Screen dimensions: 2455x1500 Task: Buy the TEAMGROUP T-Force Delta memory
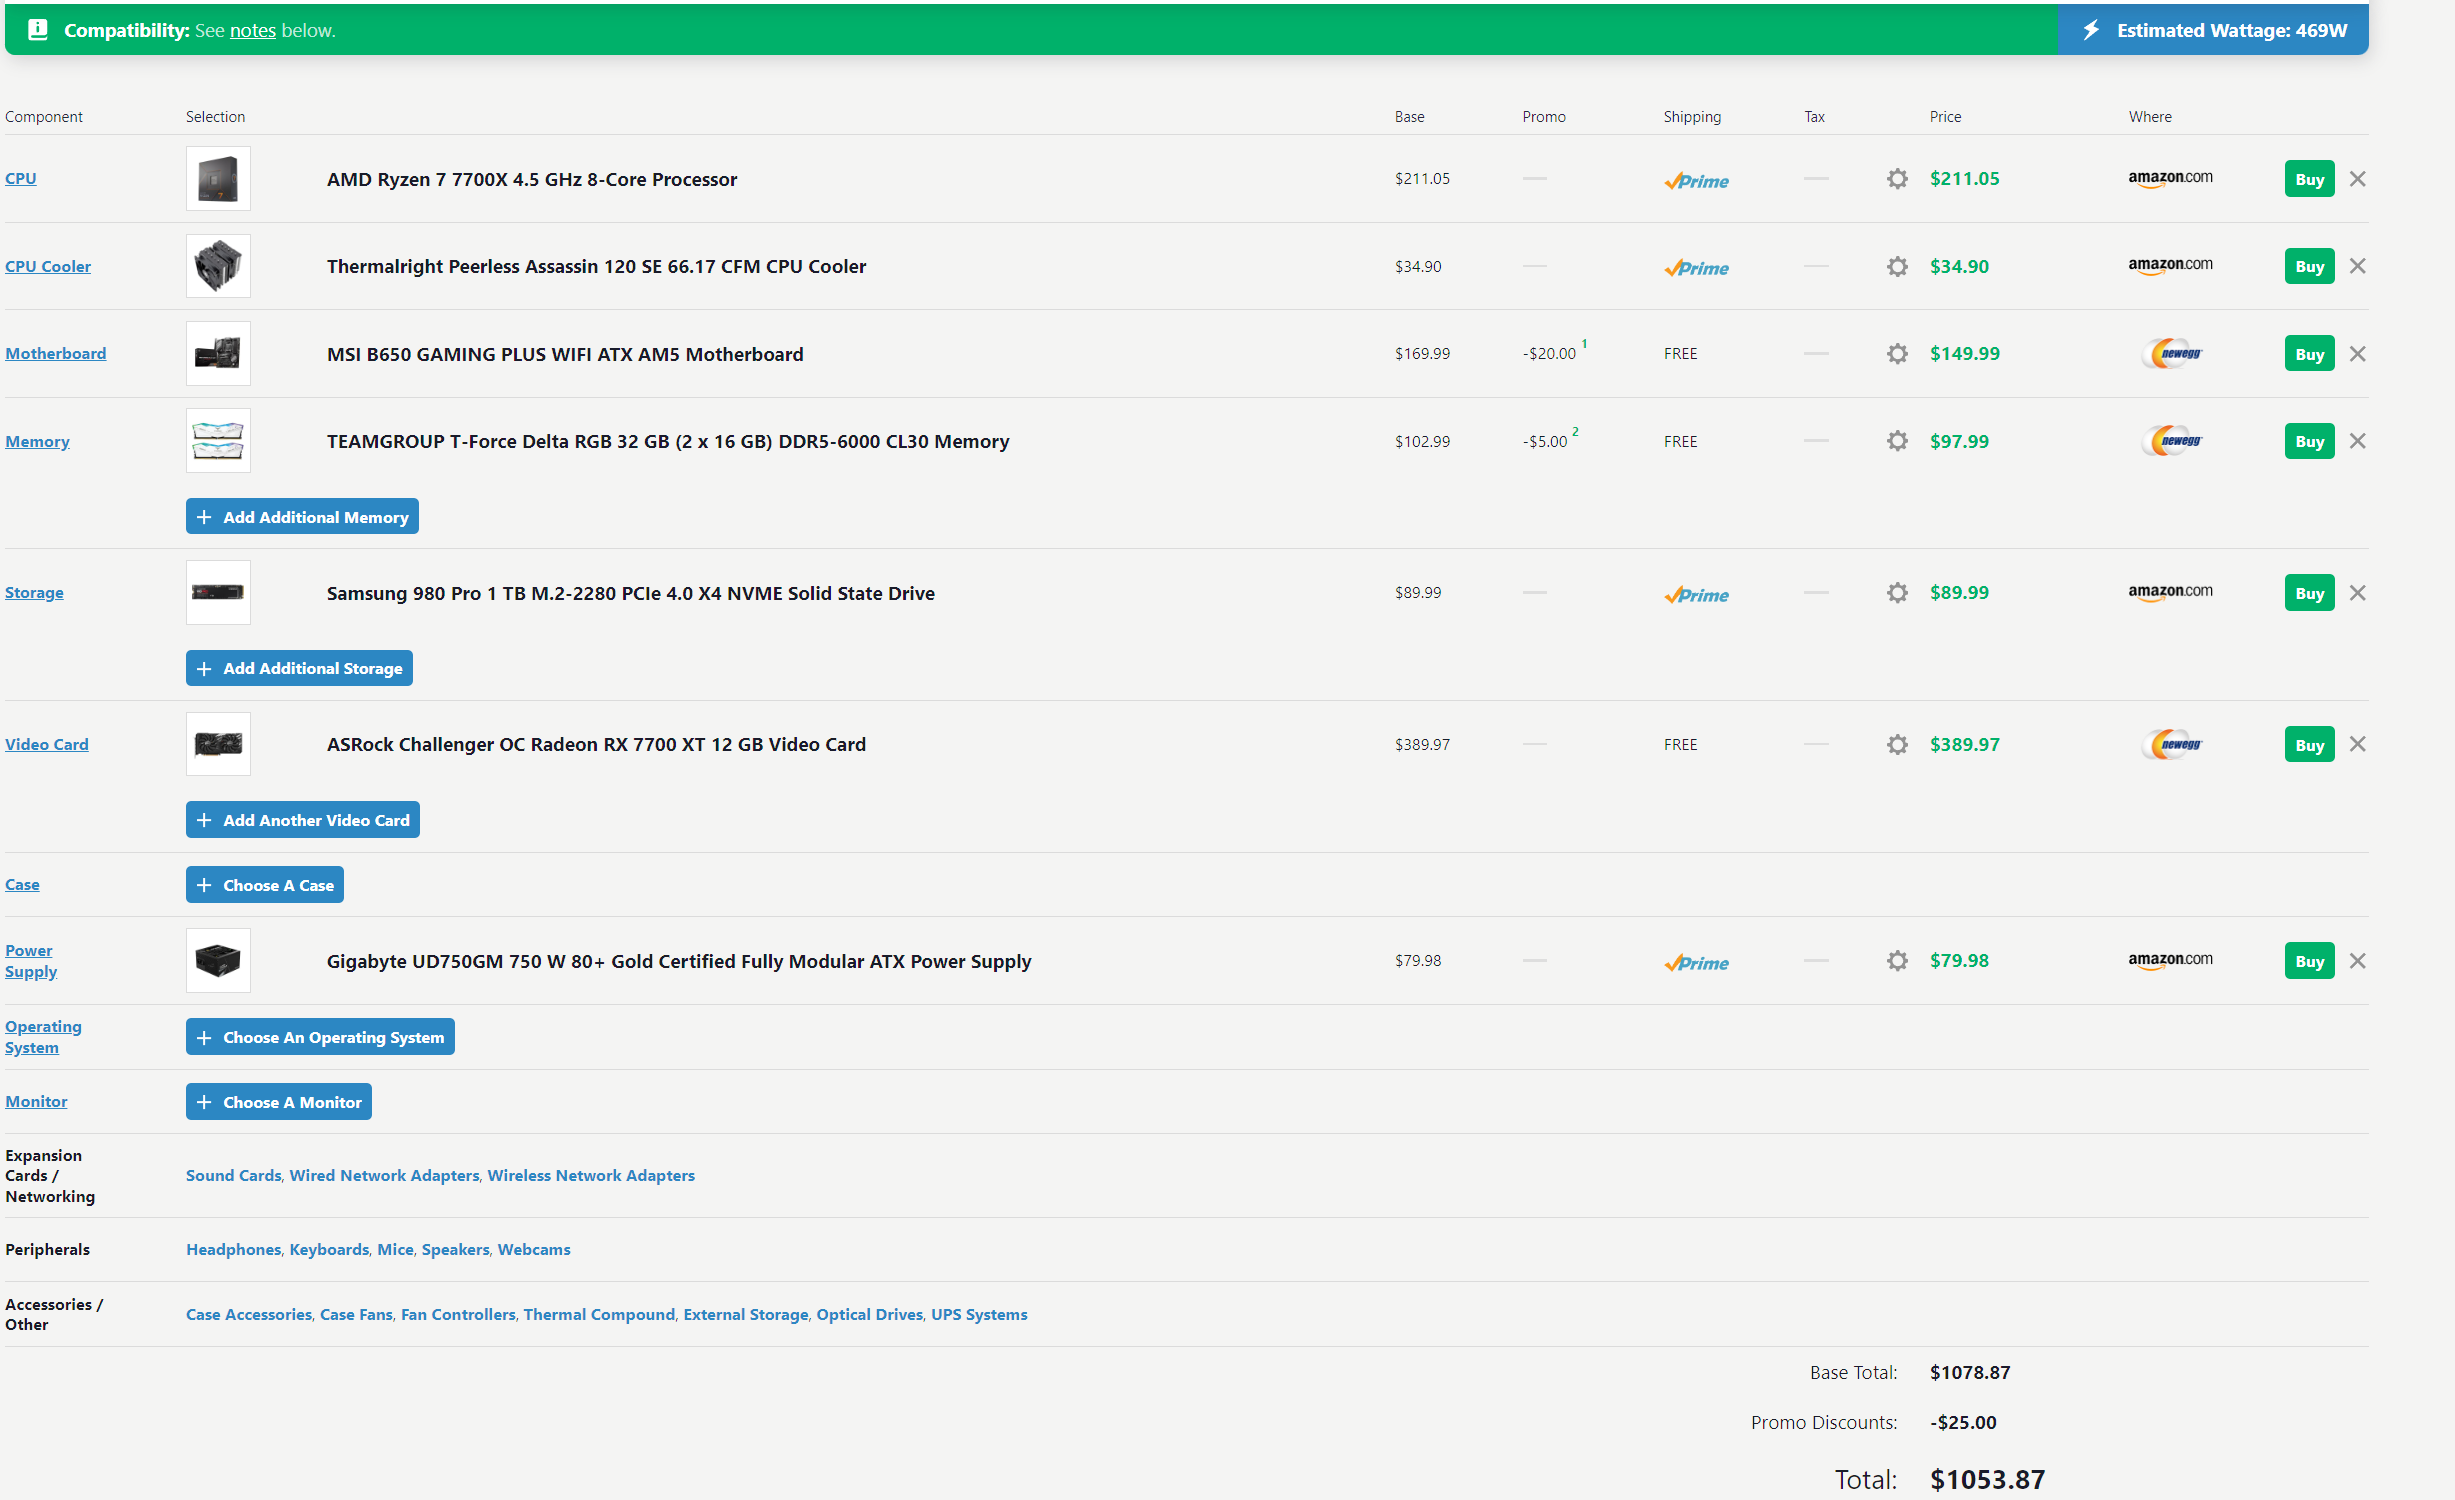[2309, 441]
